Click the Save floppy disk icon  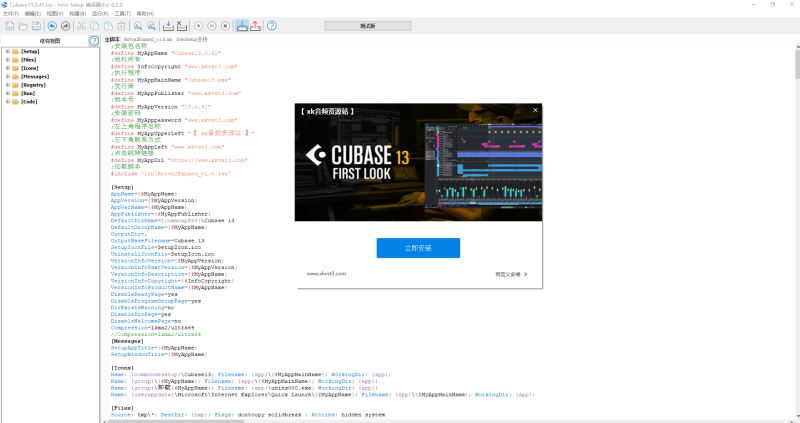[x=36, y=26]
